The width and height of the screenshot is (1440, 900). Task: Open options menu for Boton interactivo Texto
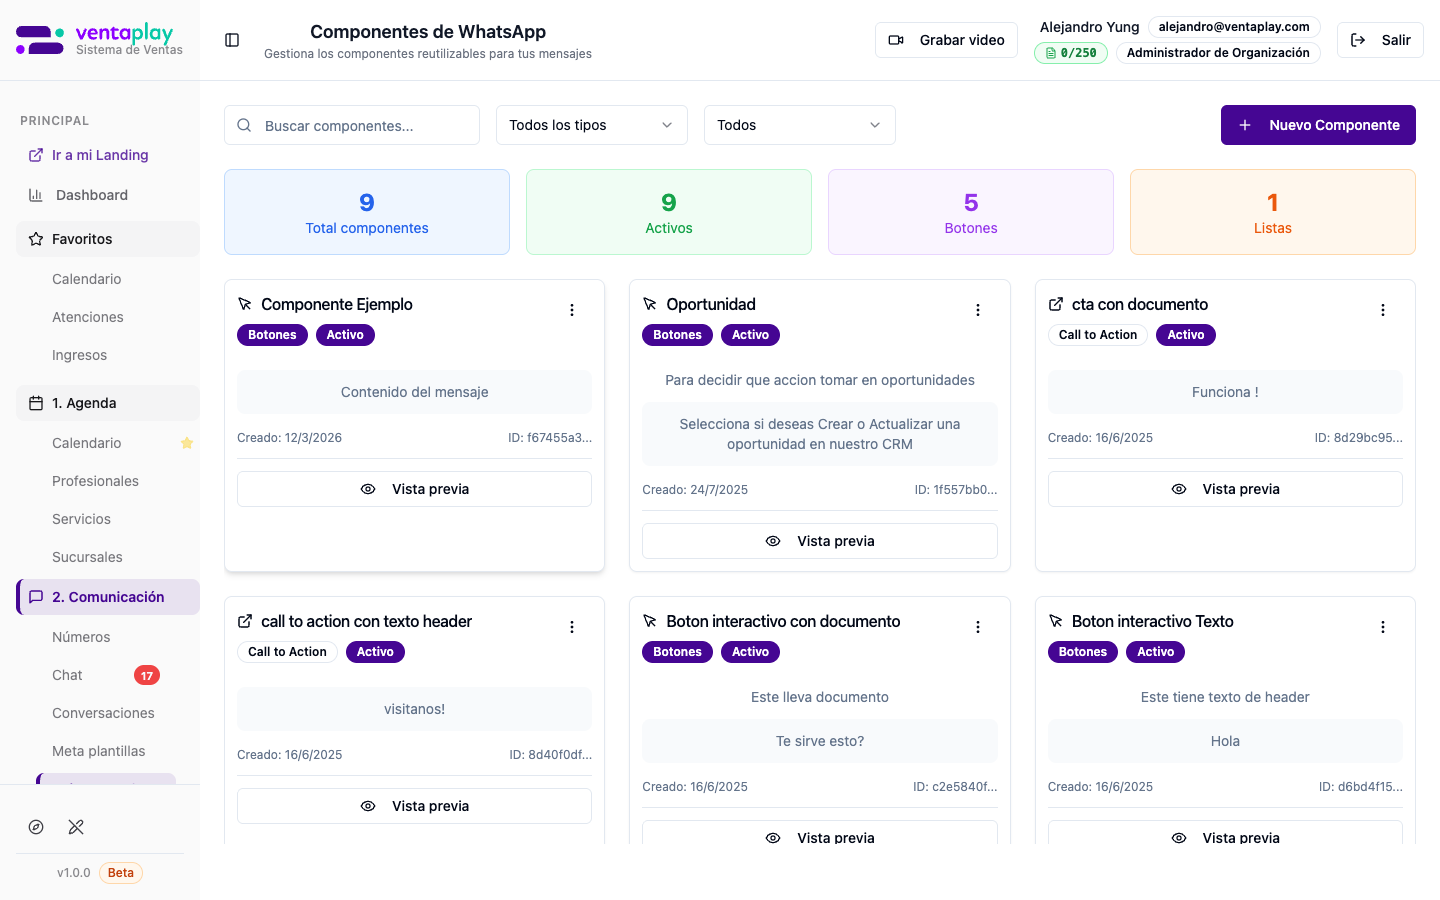[1383, 627]
